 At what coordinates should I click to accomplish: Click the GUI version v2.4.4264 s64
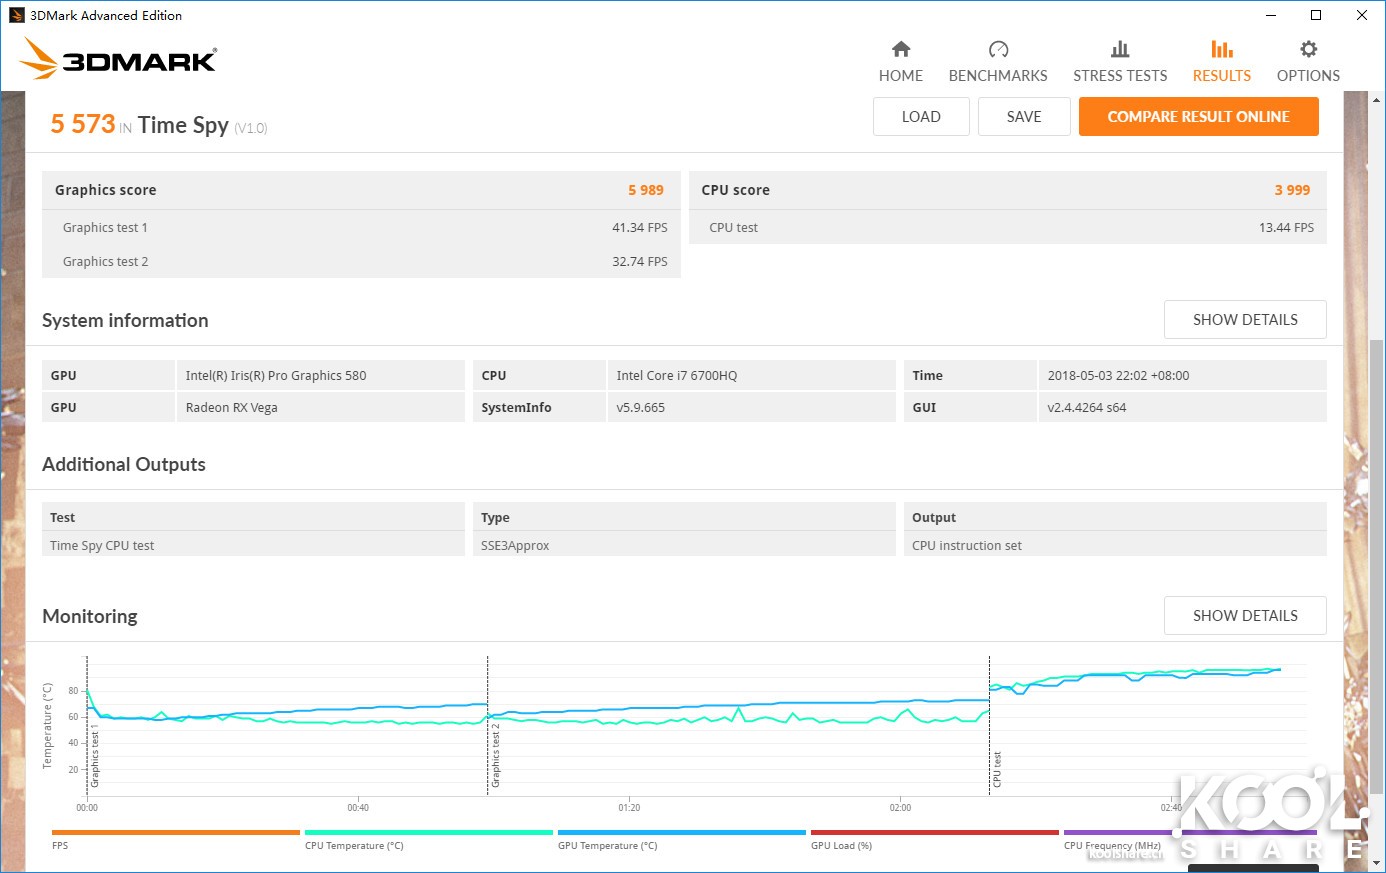click(1087, 408)
